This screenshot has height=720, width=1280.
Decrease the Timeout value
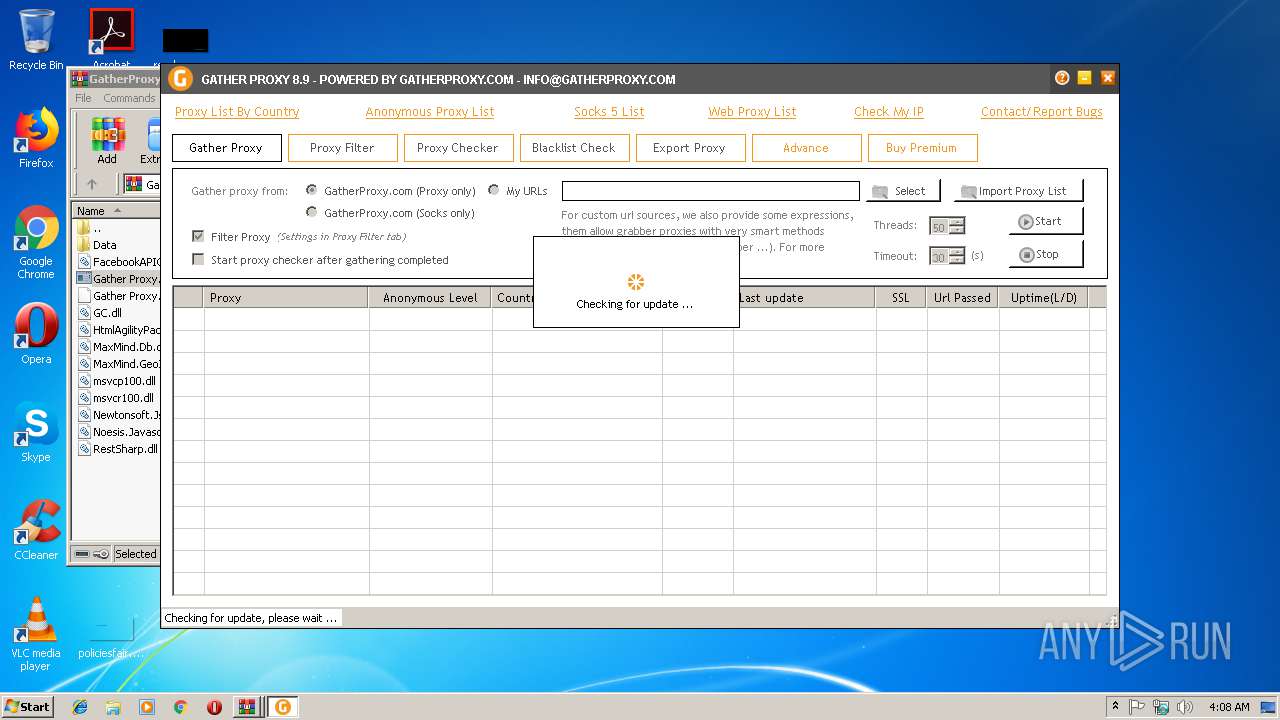(x=957, y=261)
